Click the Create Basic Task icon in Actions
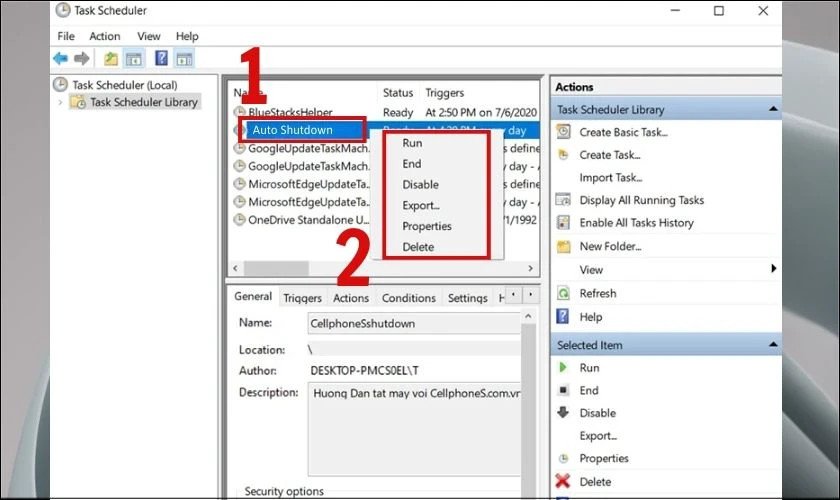Image resolution: width=840 pixels, height=500 pixels. tap(564, 132)
